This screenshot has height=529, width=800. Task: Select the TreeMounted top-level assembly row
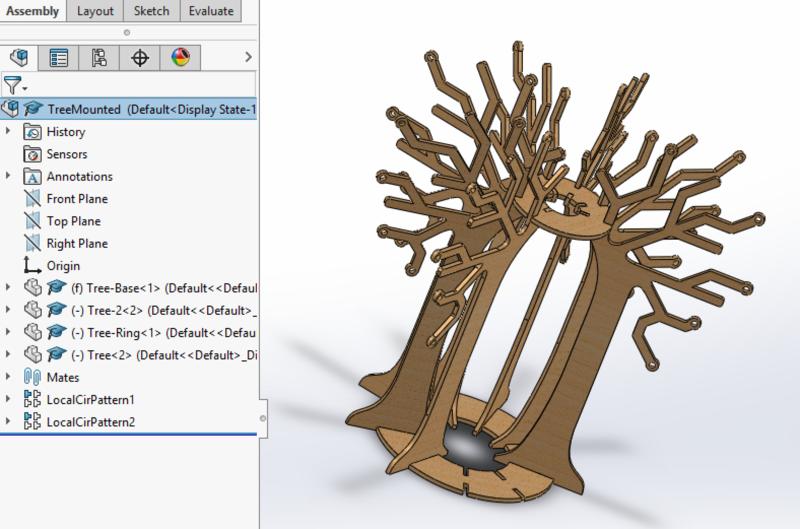click(129, 109)
